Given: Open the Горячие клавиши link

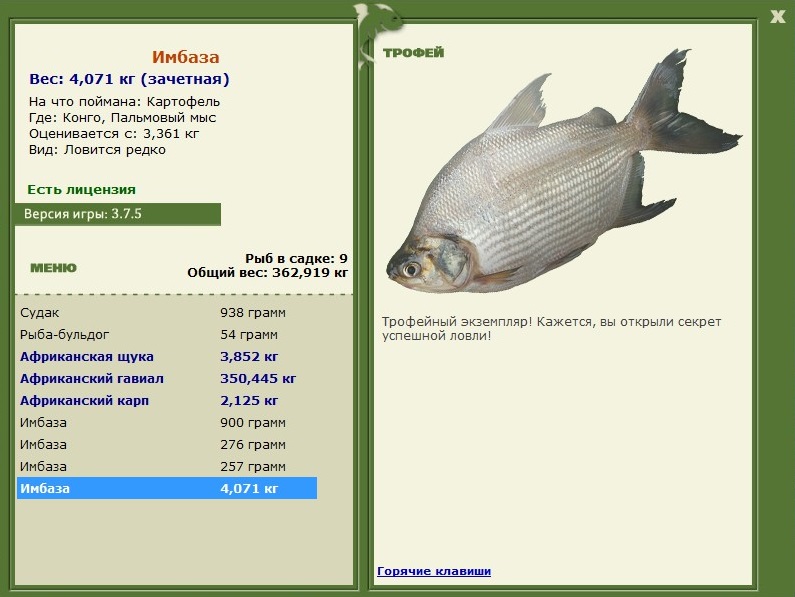Looking at the screenshot, I should (434, 571).
